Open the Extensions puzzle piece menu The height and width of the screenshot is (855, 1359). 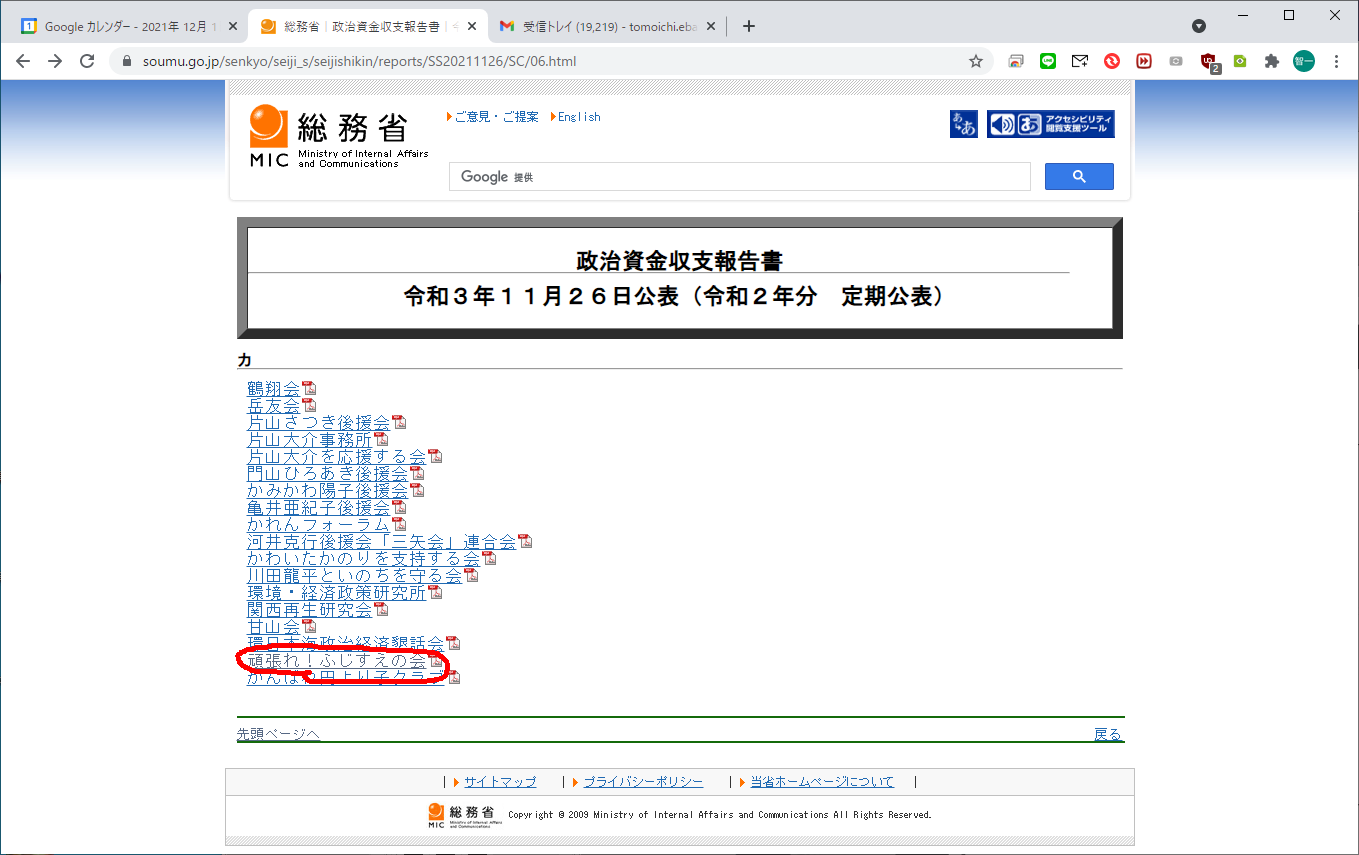click(1271, 61)
